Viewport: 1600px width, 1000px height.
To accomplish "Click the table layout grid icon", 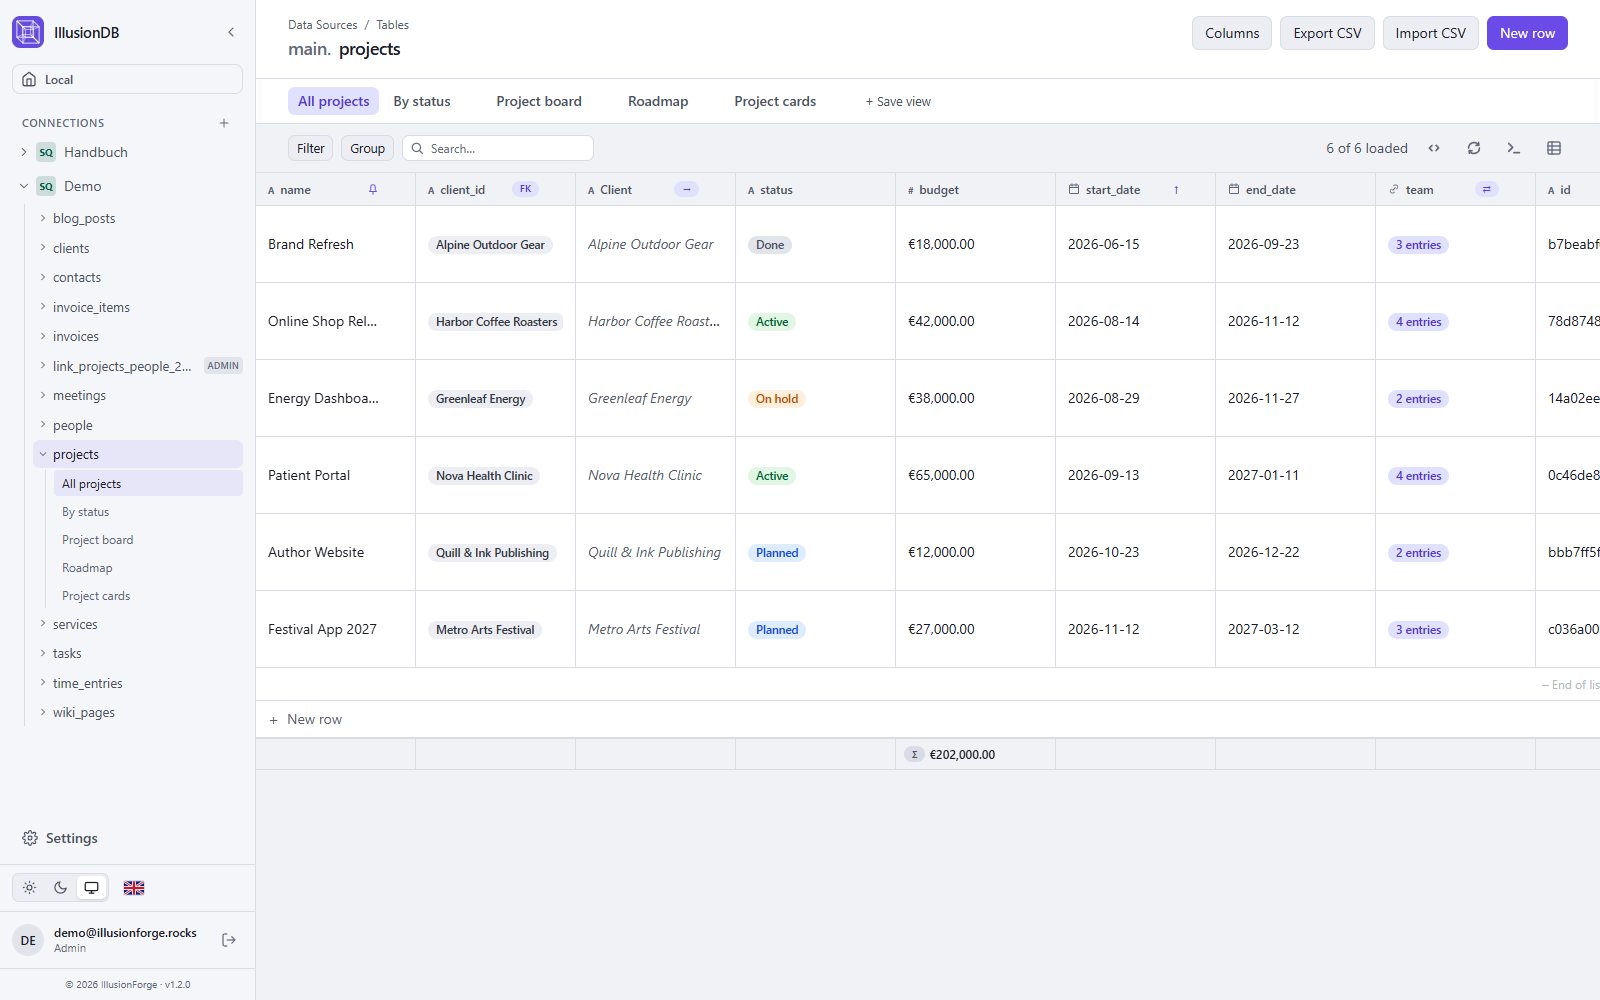I will [x=1554, y=148].
